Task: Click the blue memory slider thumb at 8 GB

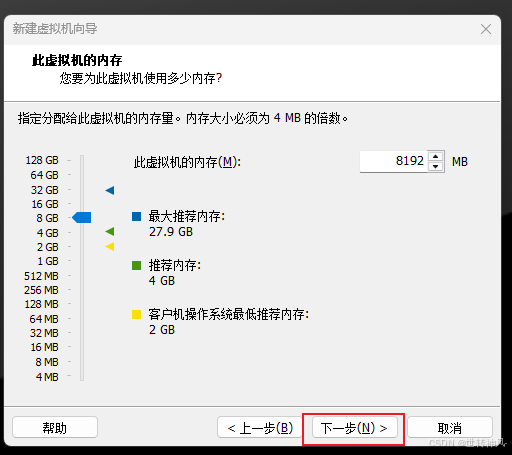Action: [82, 218]
